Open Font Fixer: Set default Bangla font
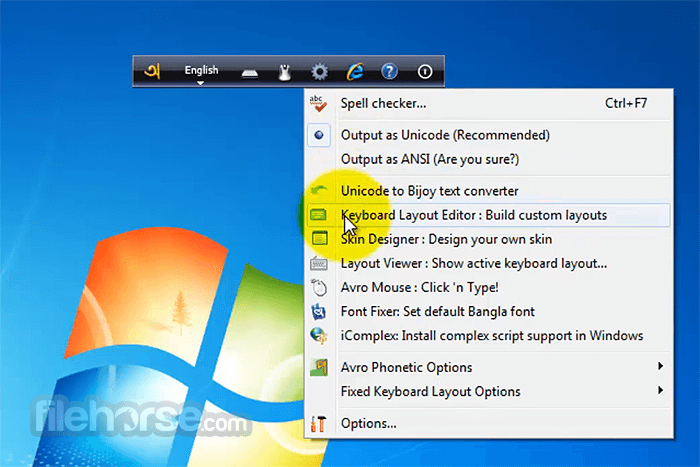The height and width of the screenshot is (467, 700). click(489, 311)
